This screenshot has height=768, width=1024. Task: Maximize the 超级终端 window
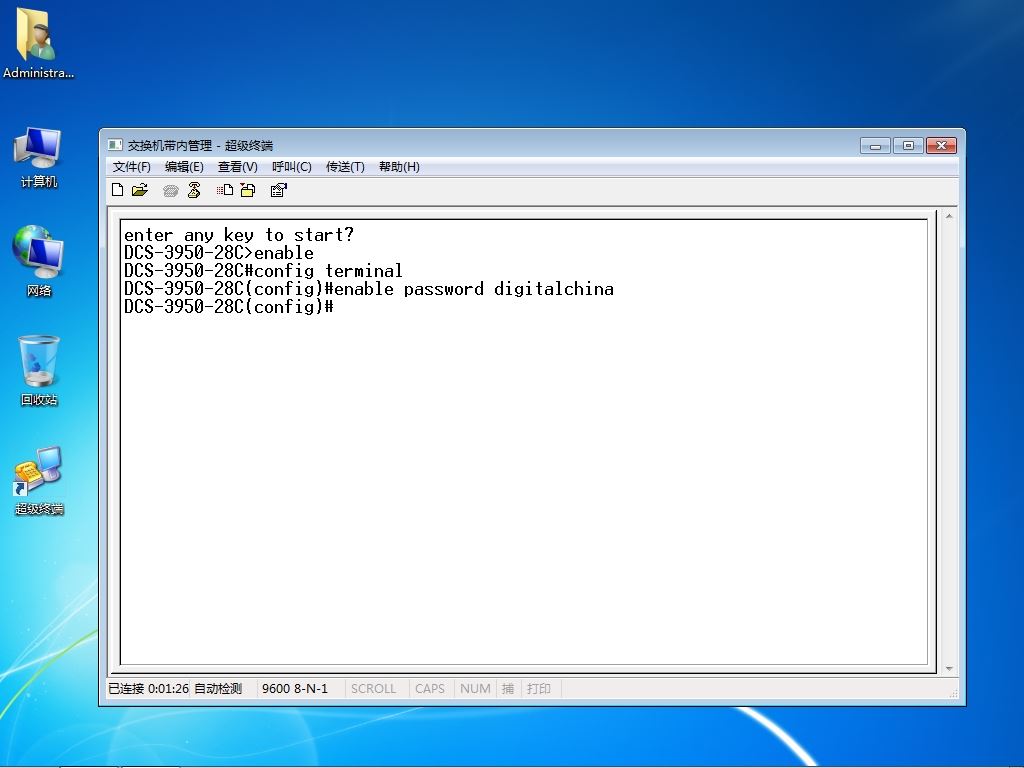pos(908,145)
